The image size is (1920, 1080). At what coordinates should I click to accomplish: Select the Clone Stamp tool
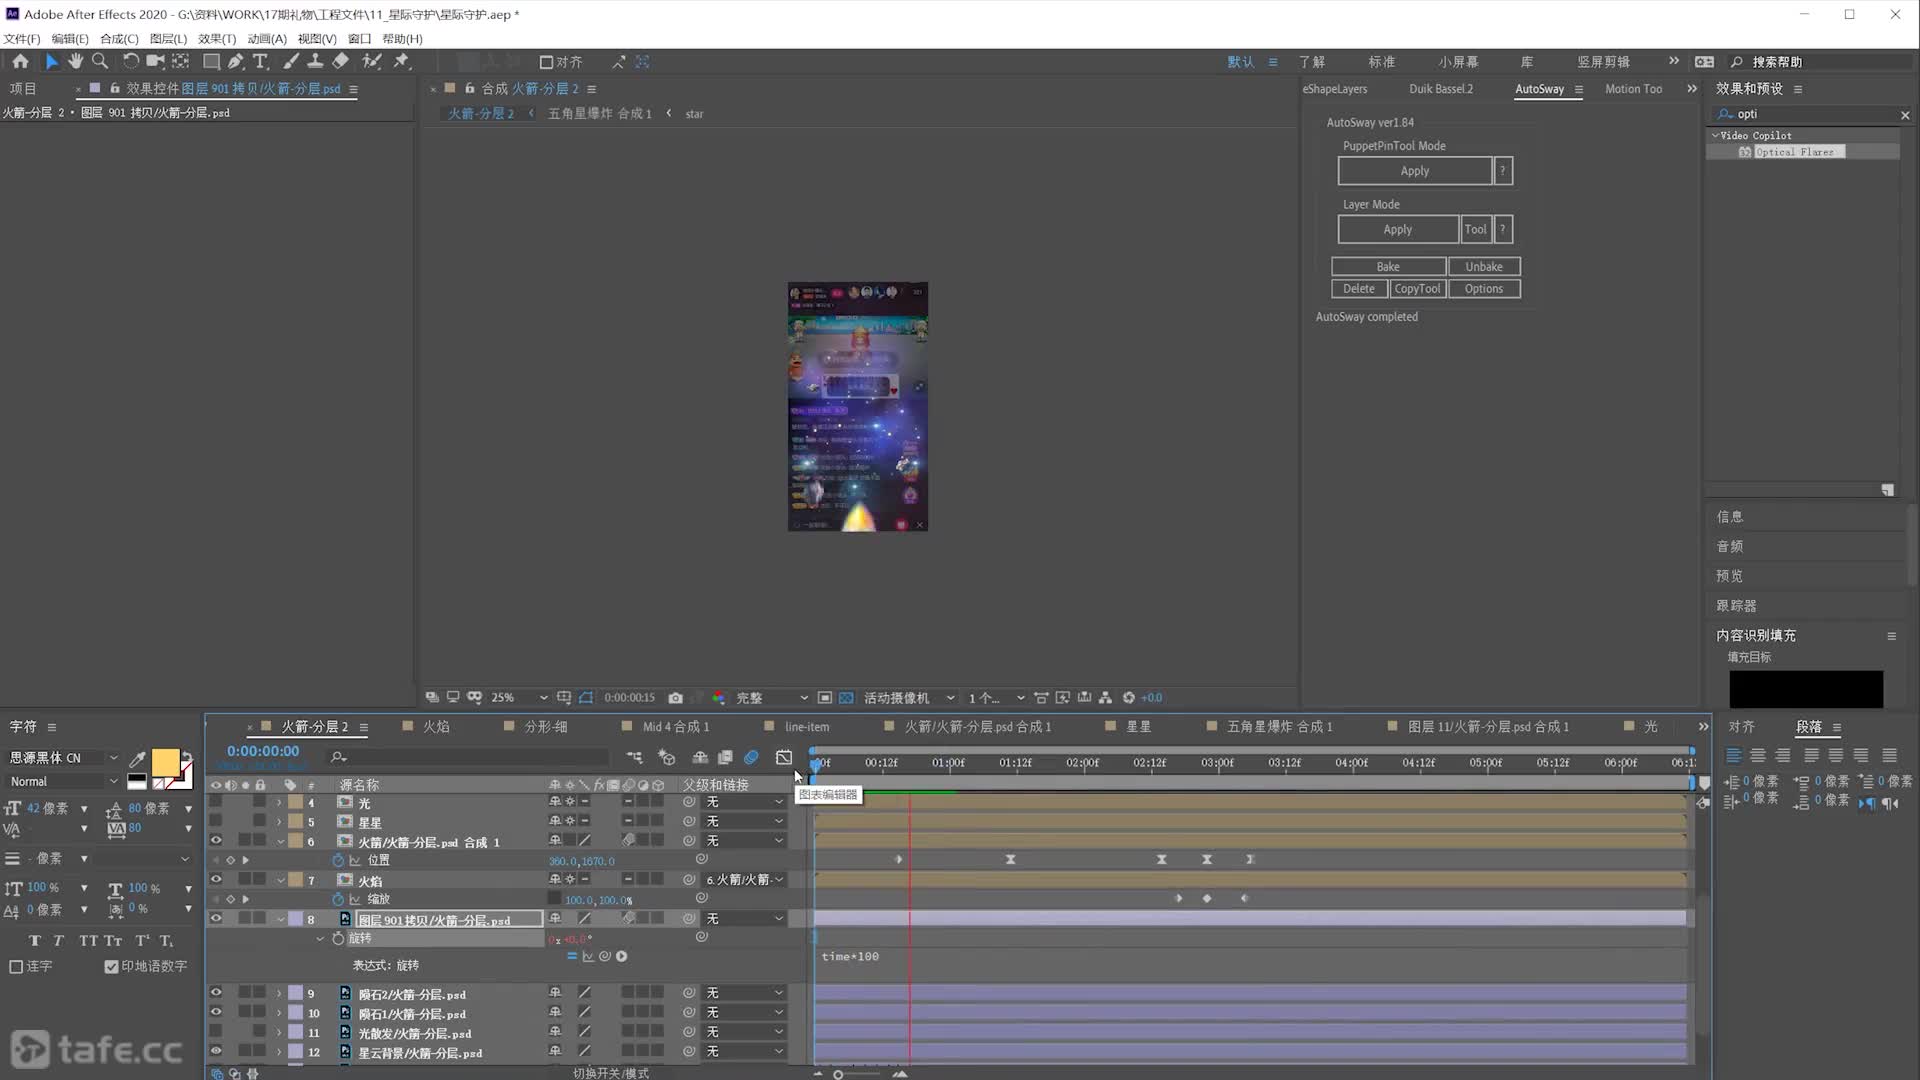[x=314, y=61]
